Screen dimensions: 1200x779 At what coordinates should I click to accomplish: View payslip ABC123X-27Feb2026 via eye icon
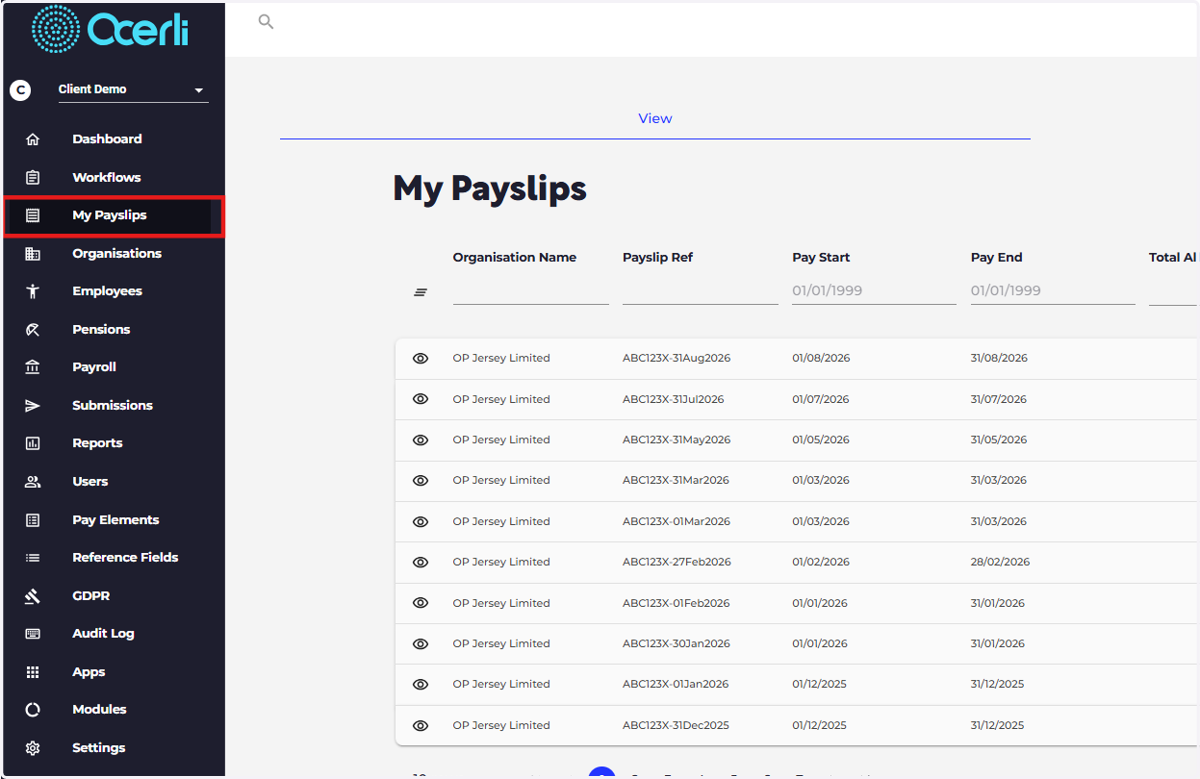pyautogui.click(x=421, y=562)
